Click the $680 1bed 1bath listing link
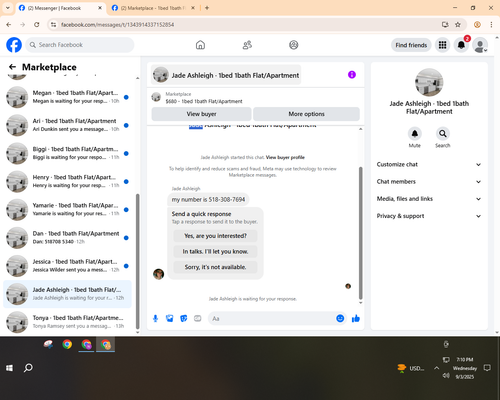The image size is (500, 400). (x=204, y=101)
